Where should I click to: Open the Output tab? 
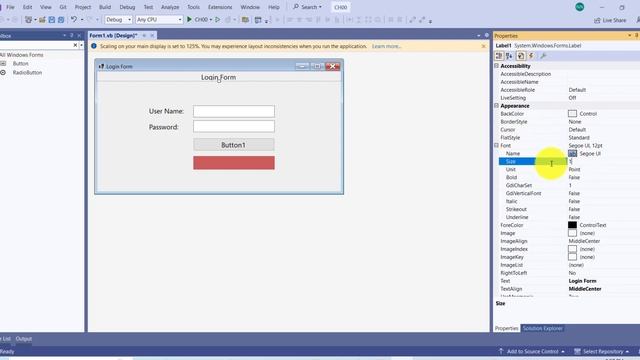click(24, 339)
